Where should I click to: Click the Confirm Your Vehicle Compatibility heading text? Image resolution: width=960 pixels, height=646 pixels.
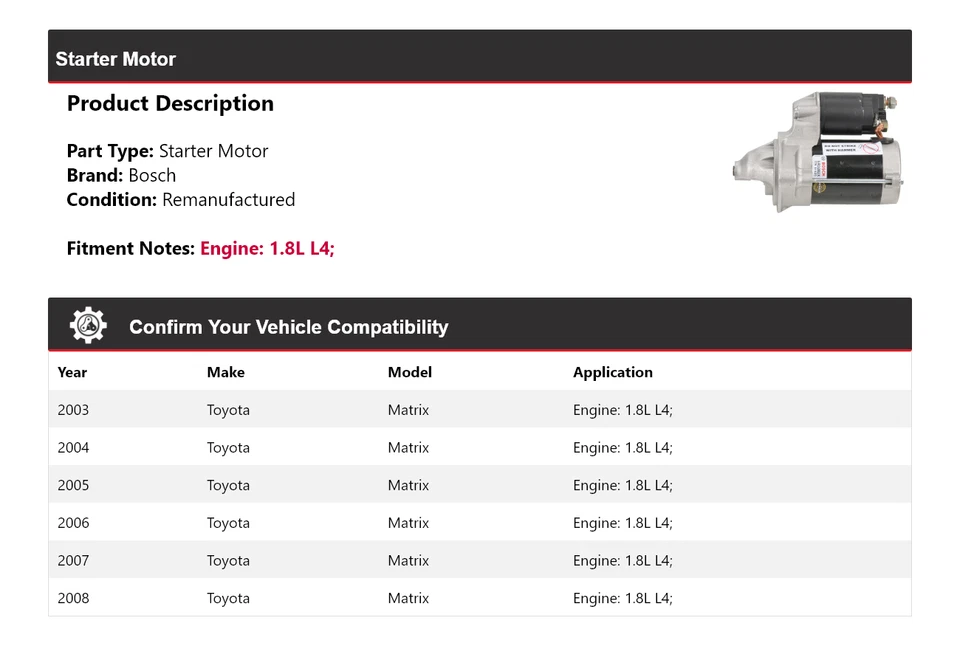tap(288, 327)
